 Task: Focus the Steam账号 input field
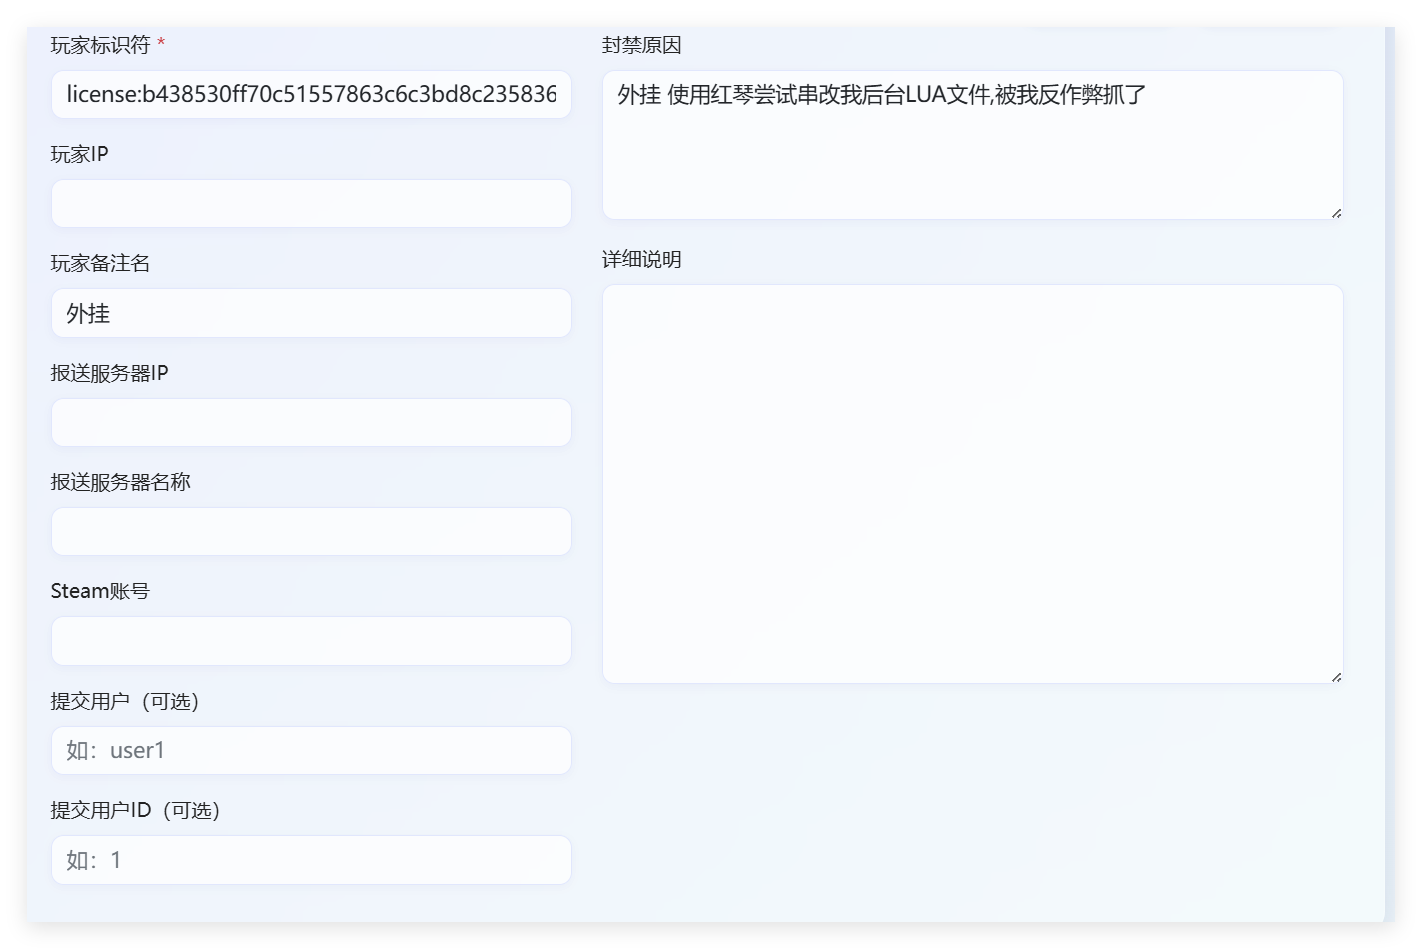coord(311,641)
